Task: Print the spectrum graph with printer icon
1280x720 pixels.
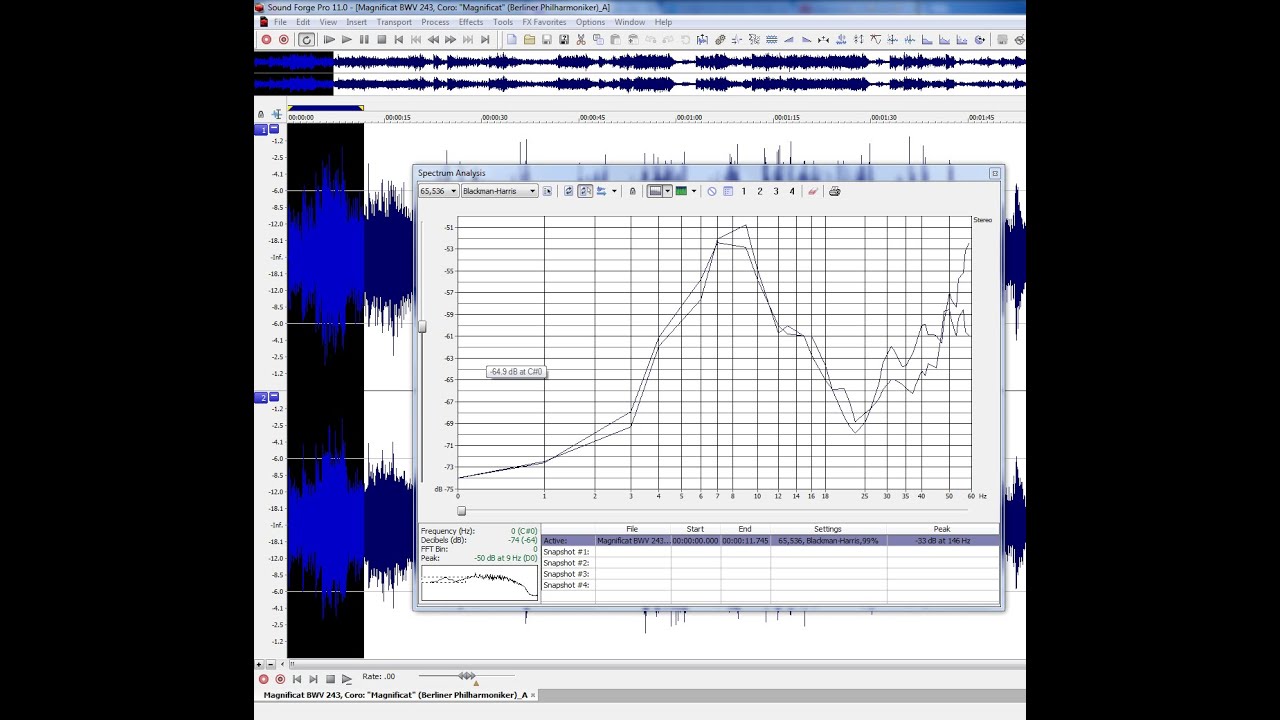Action: 835,191
